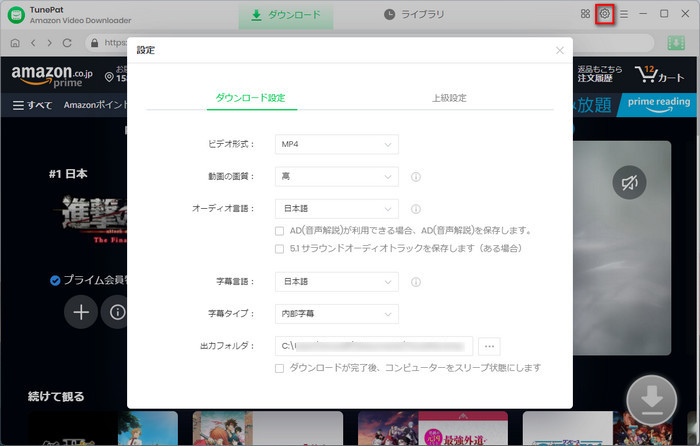Open the ライブラリ tab in header
This screenshot has width=700, height=446.
[414, 14]
